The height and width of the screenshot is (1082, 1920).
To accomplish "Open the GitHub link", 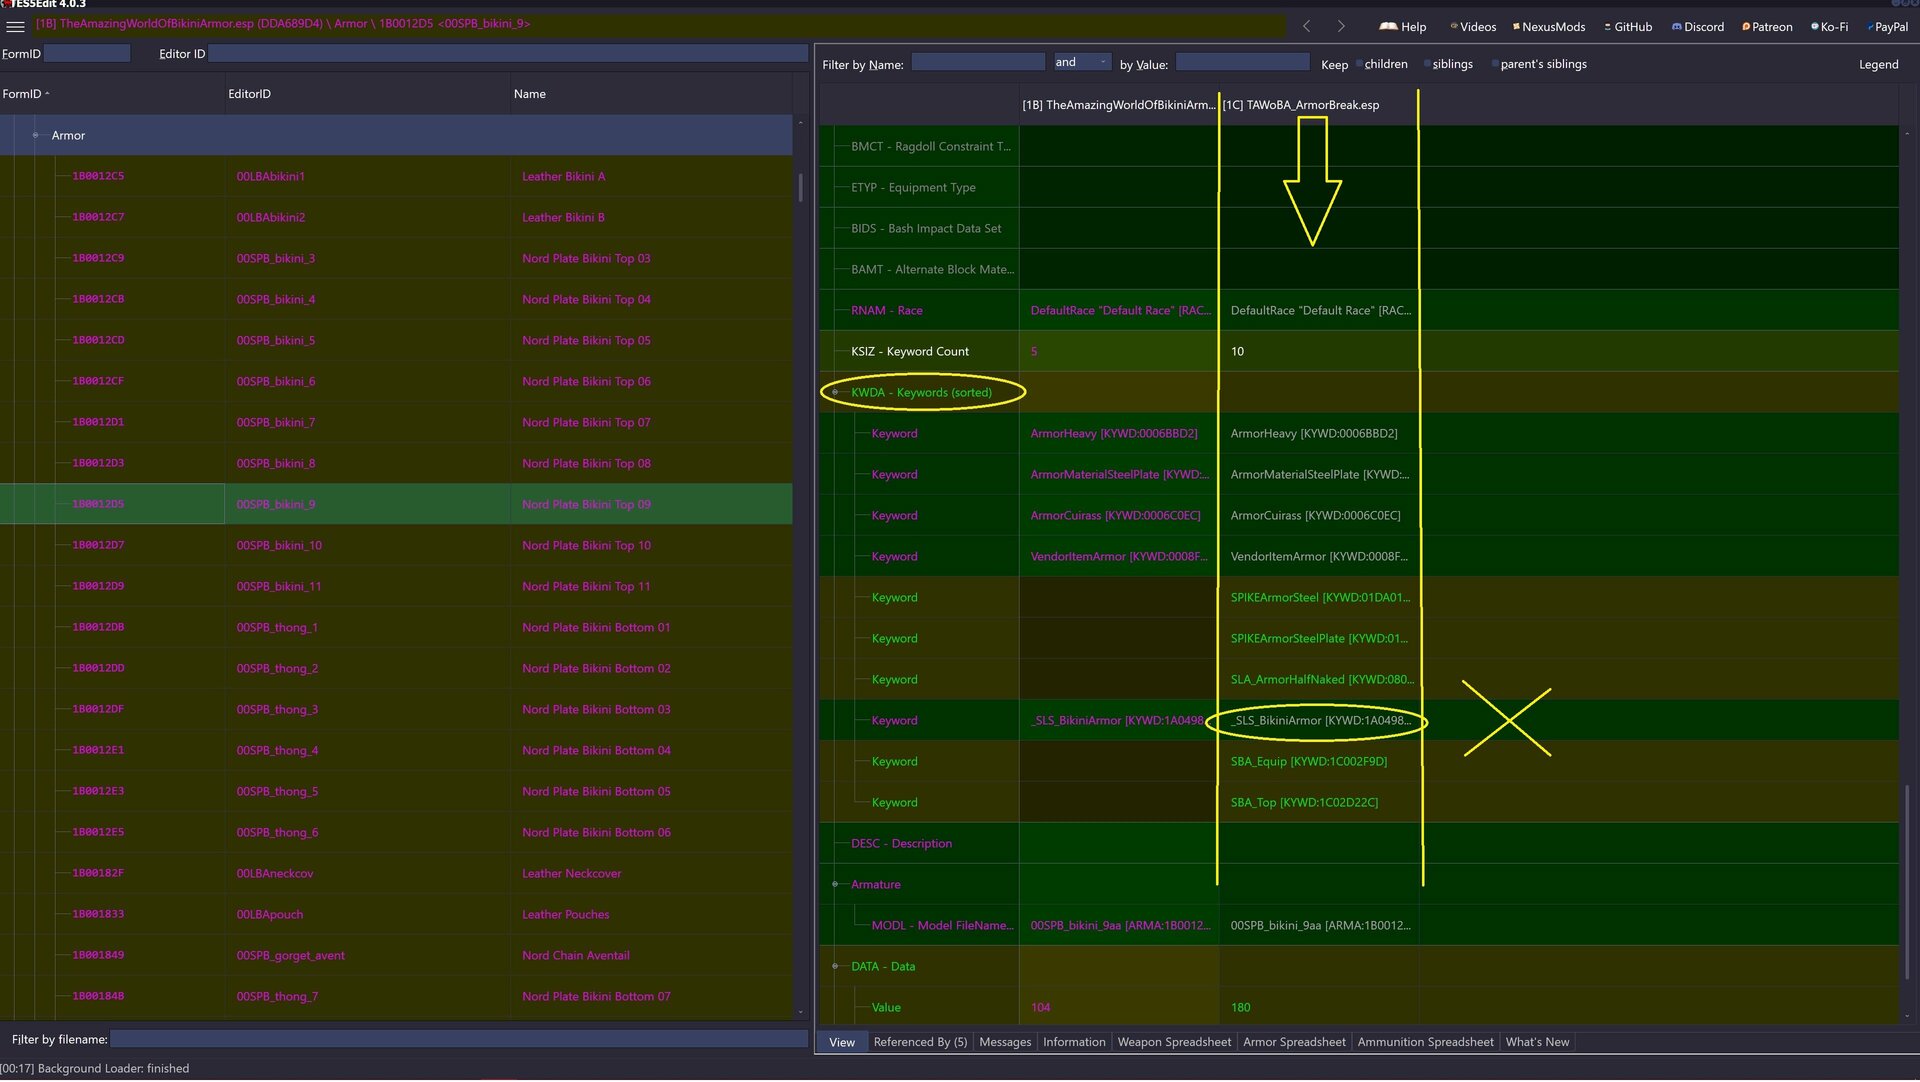I will point(1628,27).
